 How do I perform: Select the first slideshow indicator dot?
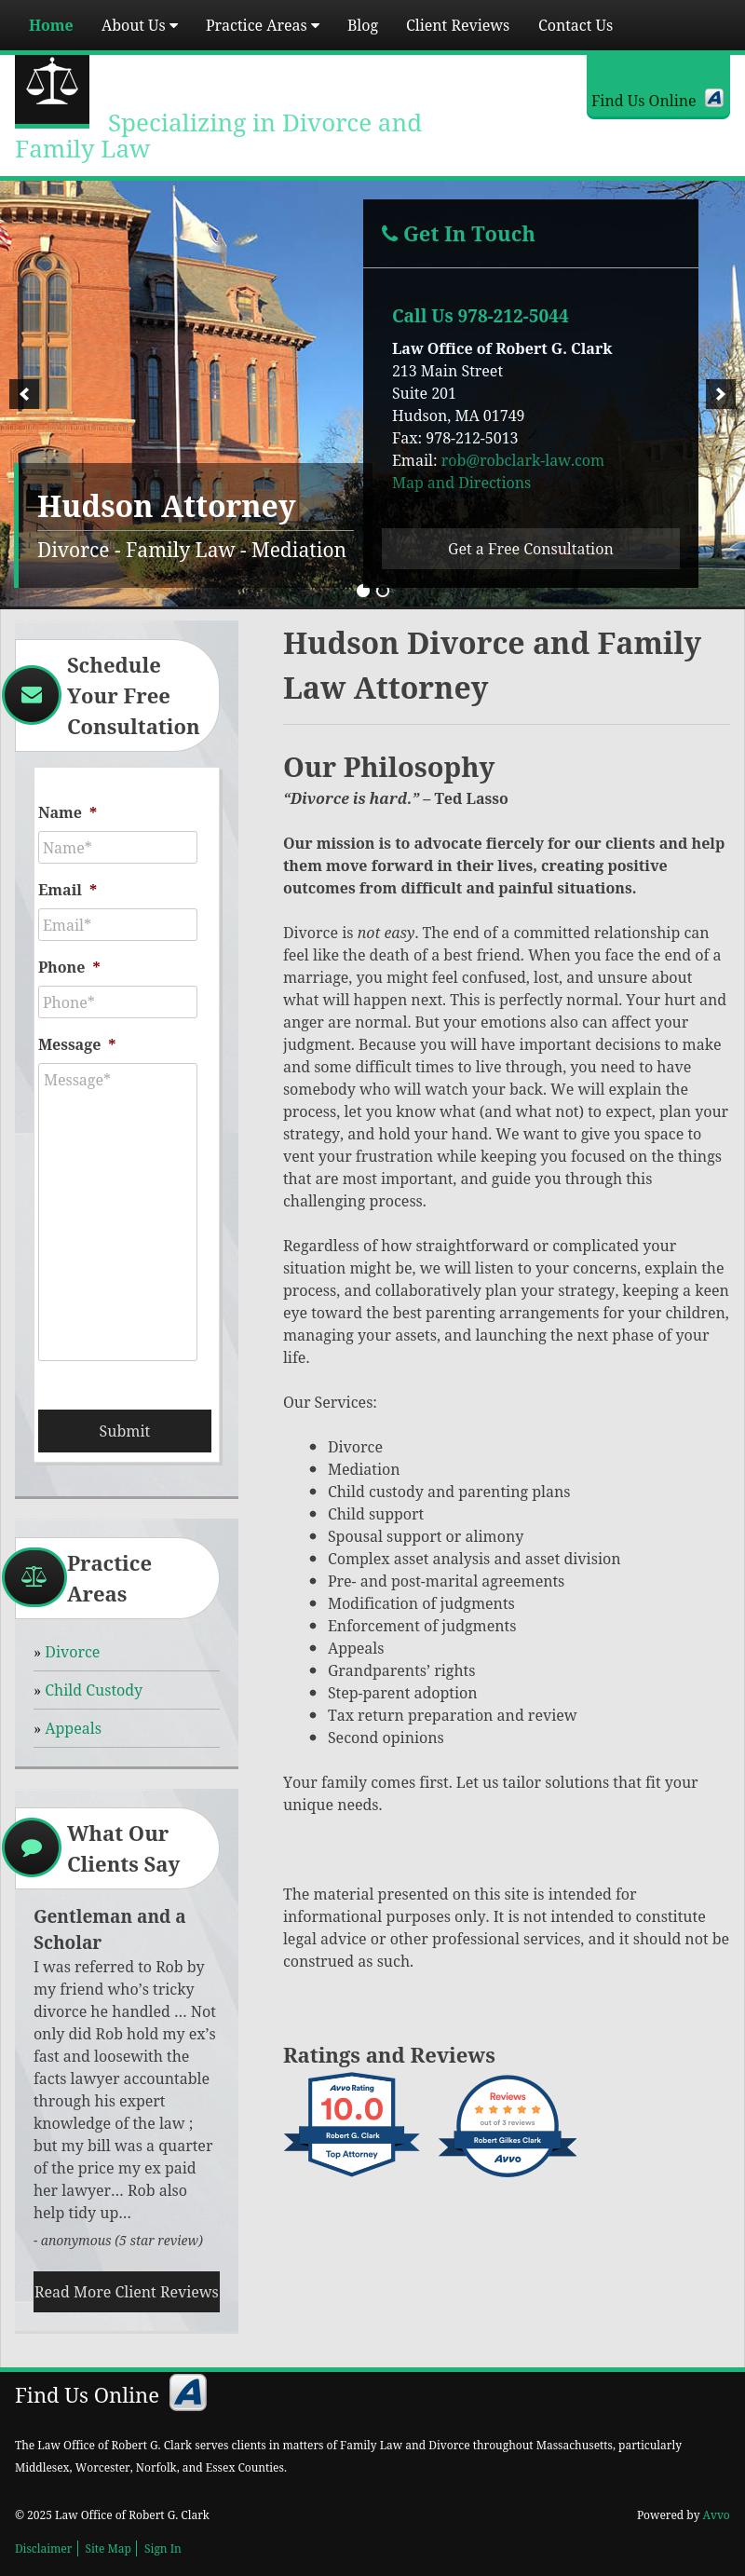click(363, 591)
